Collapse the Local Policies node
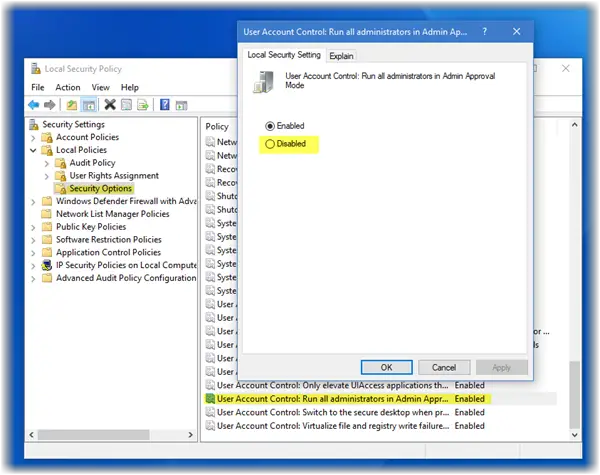 (33, 150)
